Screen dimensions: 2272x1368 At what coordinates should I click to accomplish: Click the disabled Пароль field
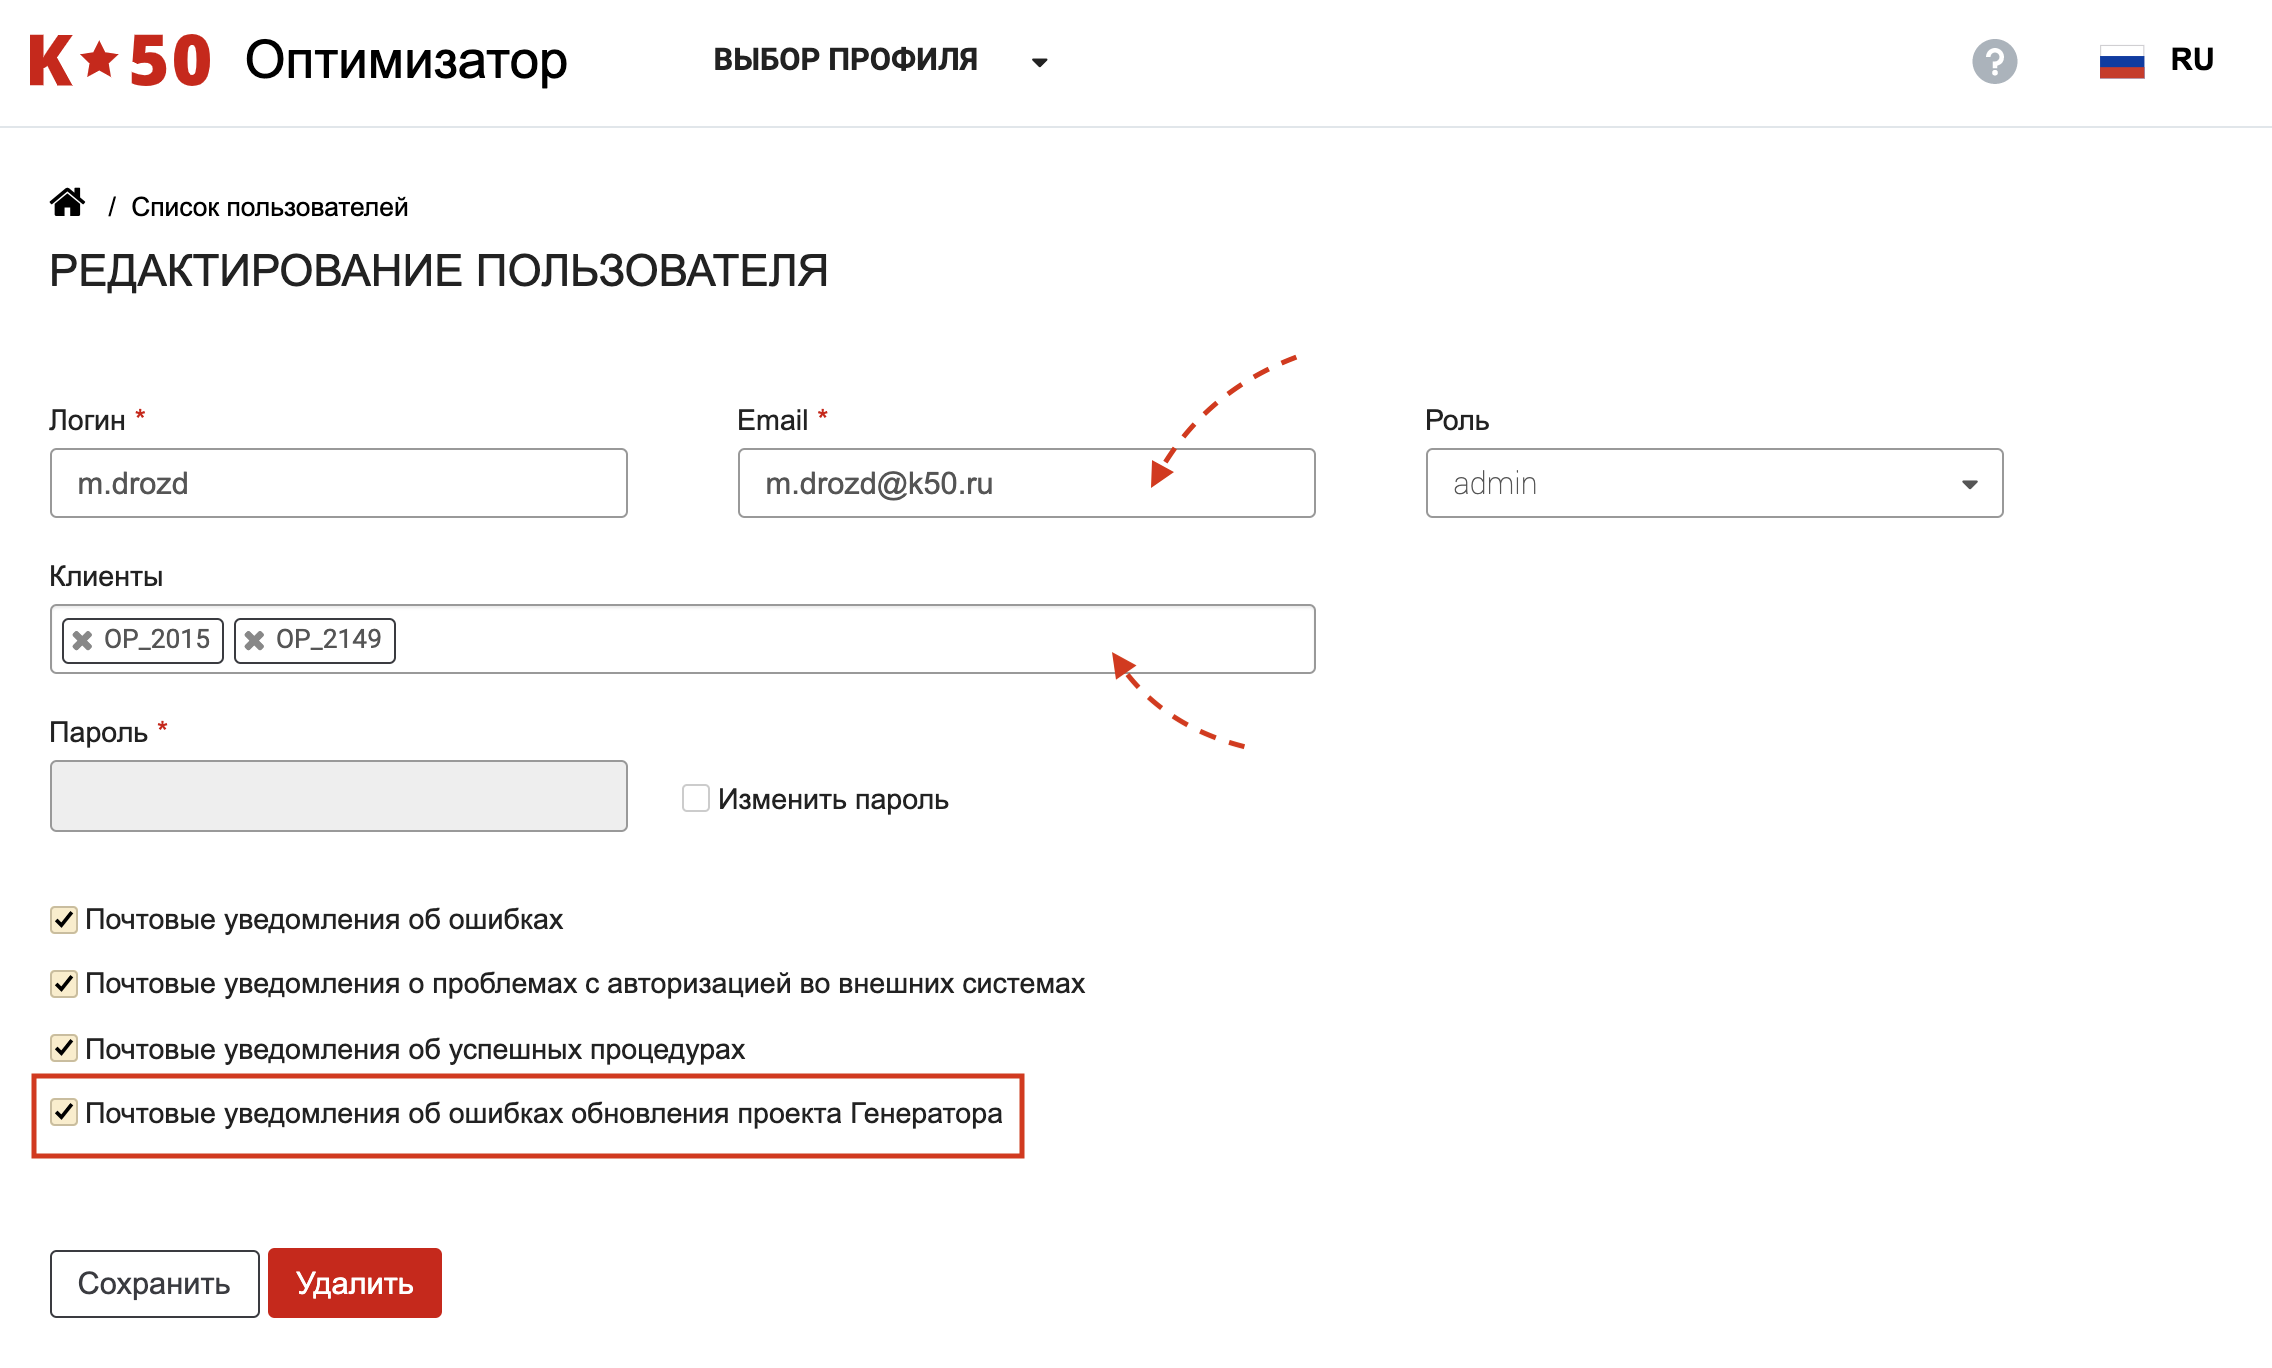(339, 796)
